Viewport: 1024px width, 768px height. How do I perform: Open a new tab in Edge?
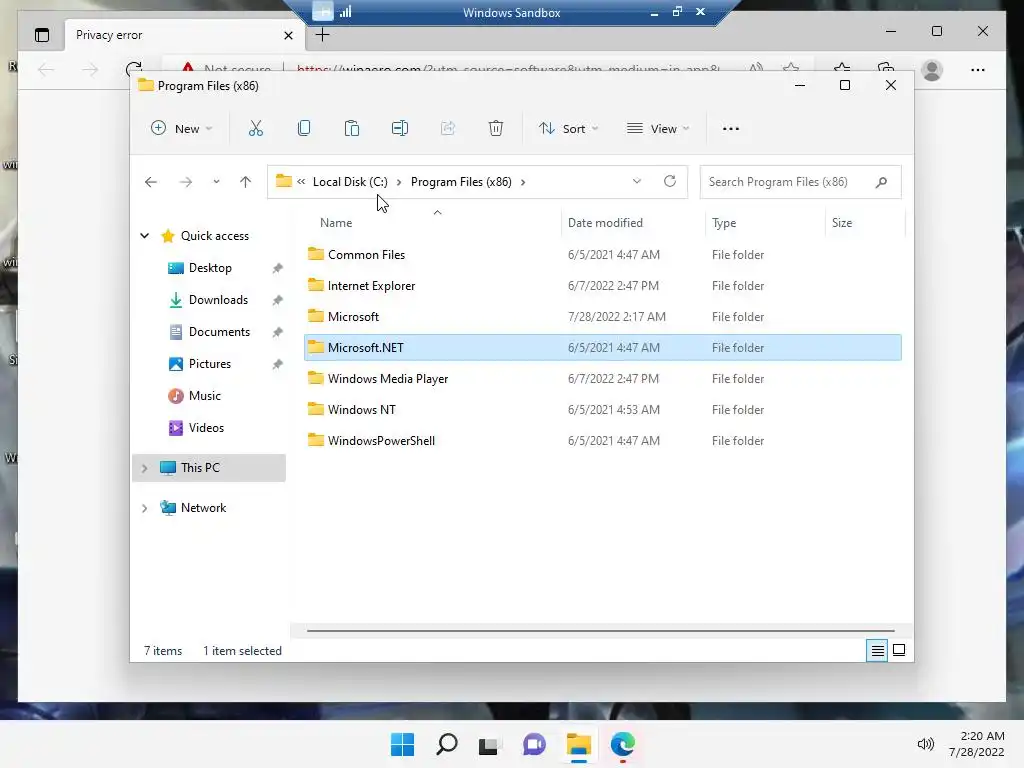point(322,35)
